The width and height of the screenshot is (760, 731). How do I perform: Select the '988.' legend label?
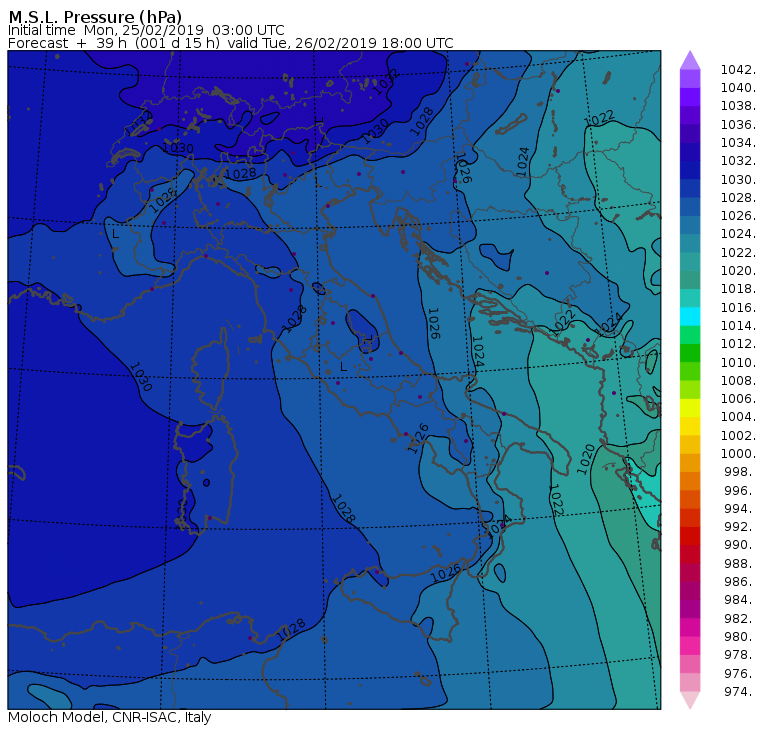tap(740, 563)
